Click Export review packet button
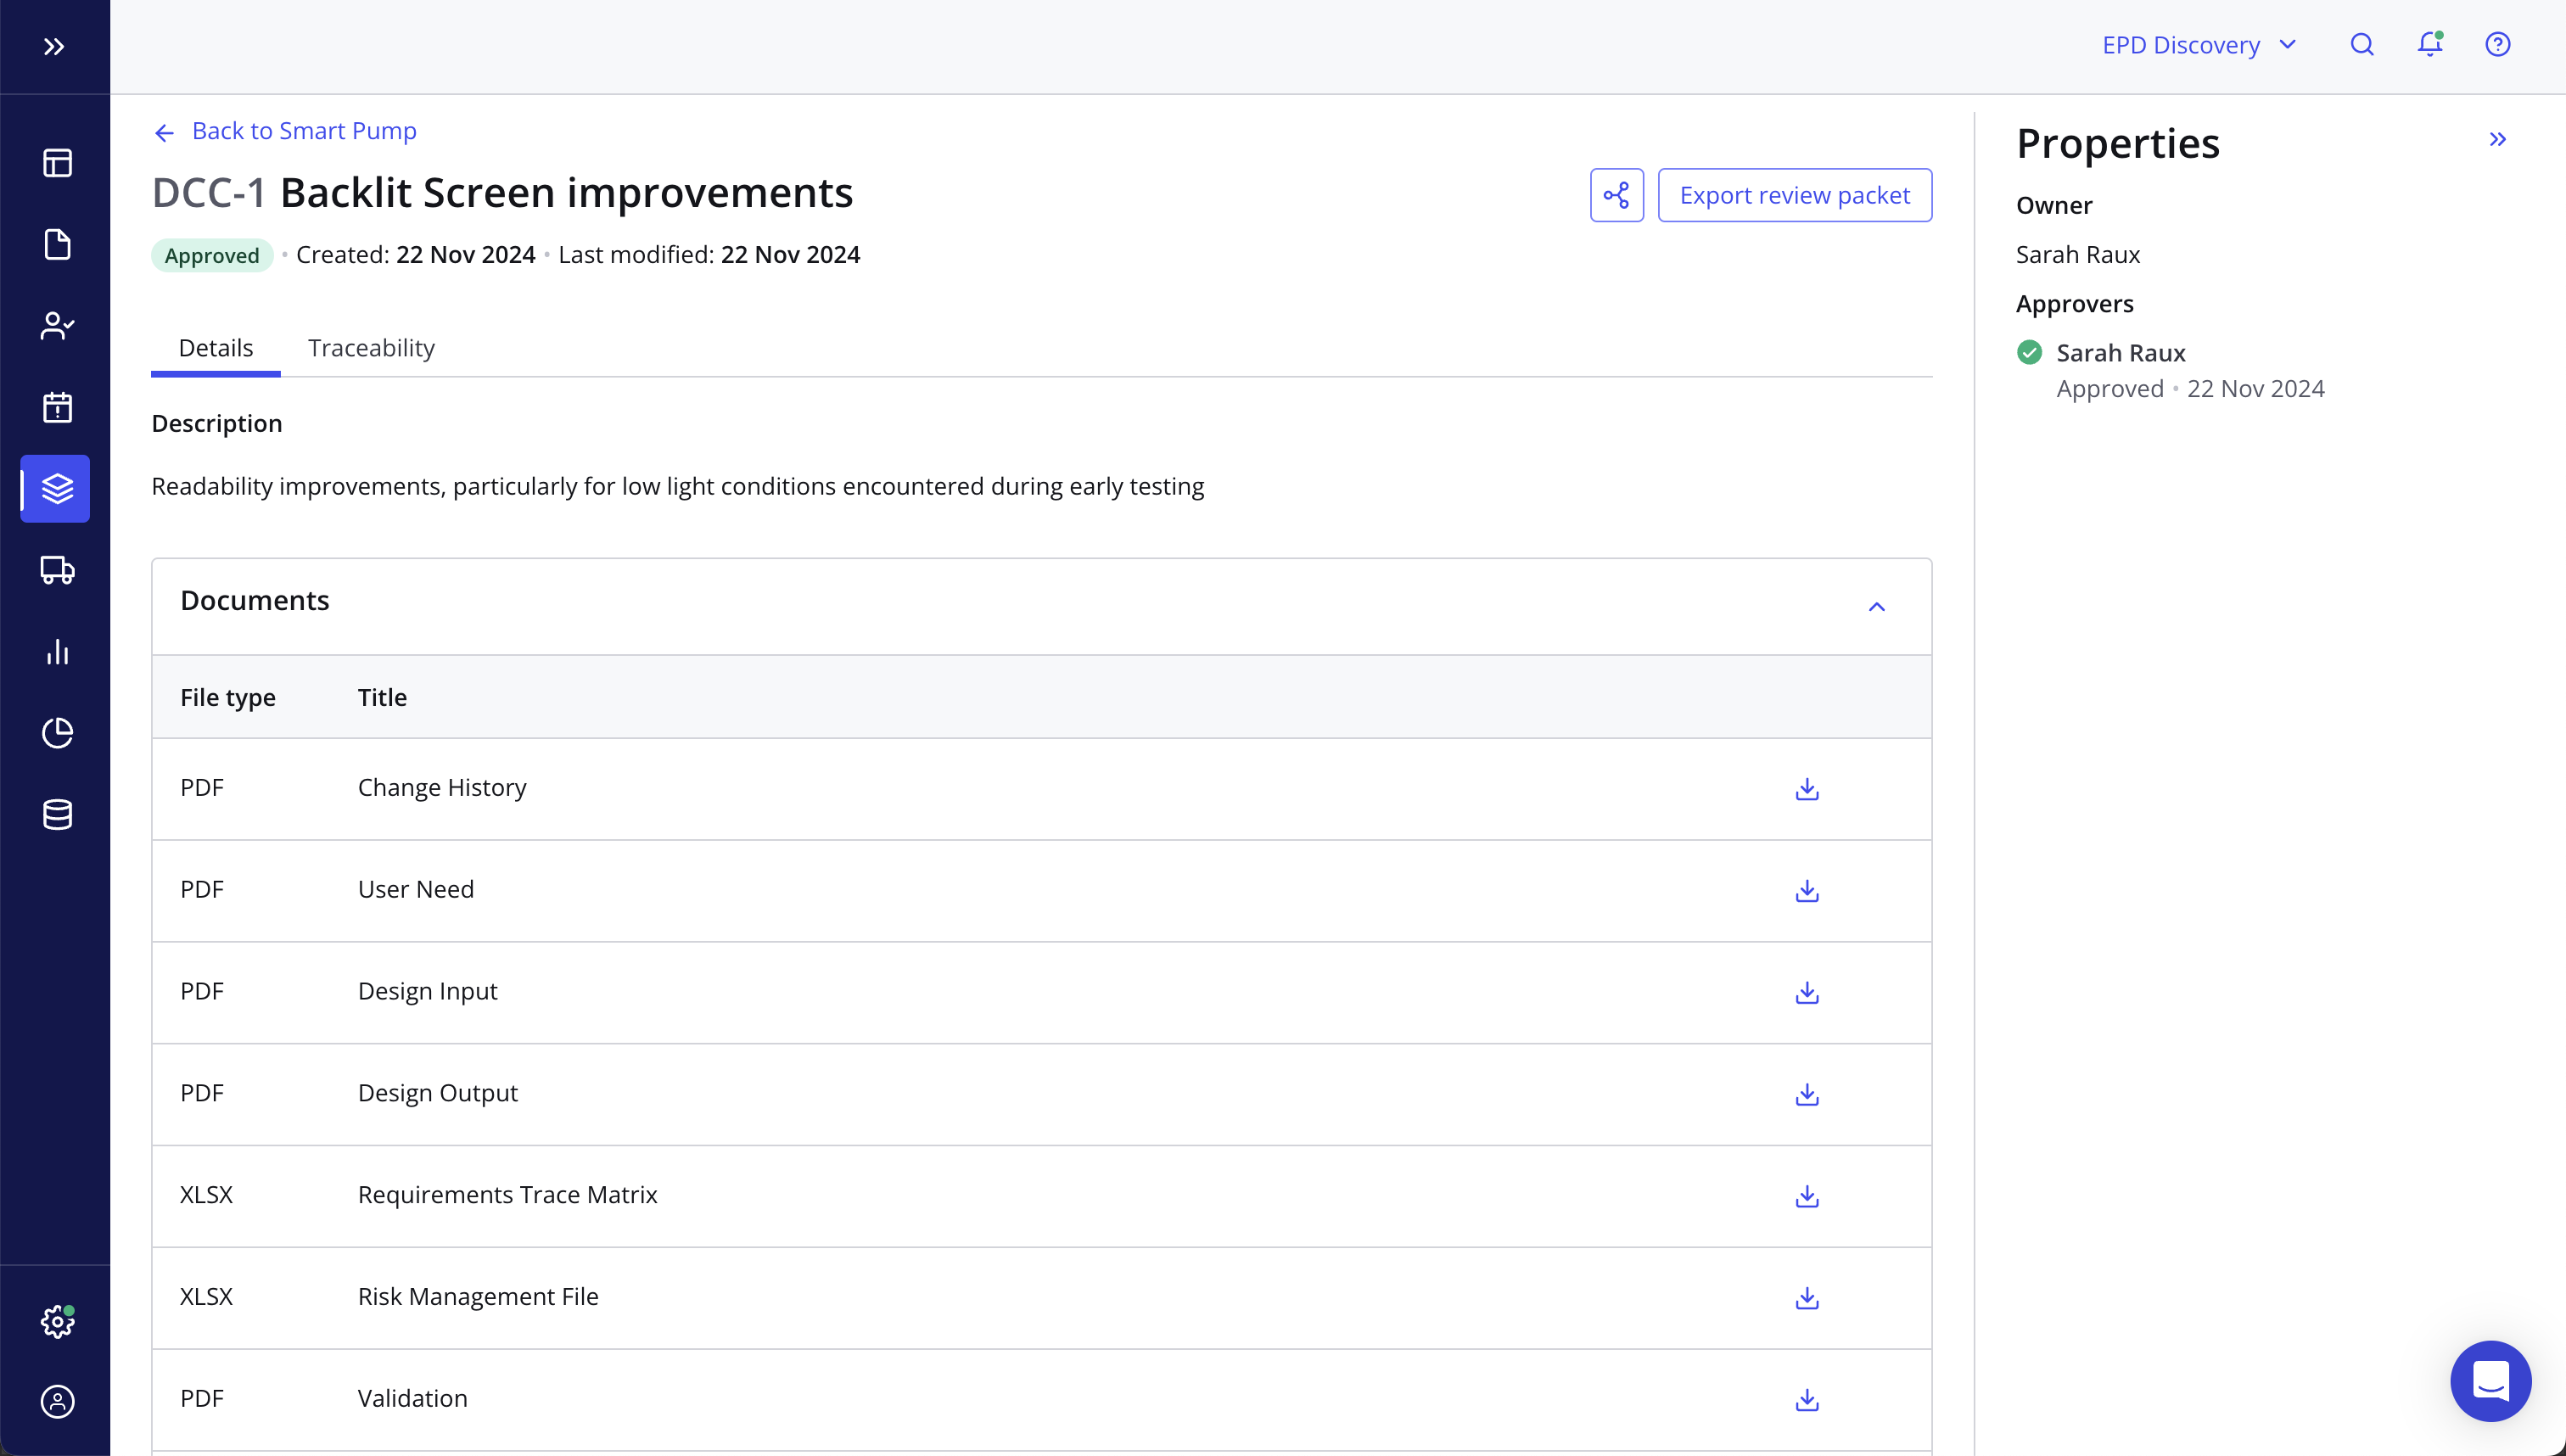The image size is (2566, 1456). [x=1794, y=195]
